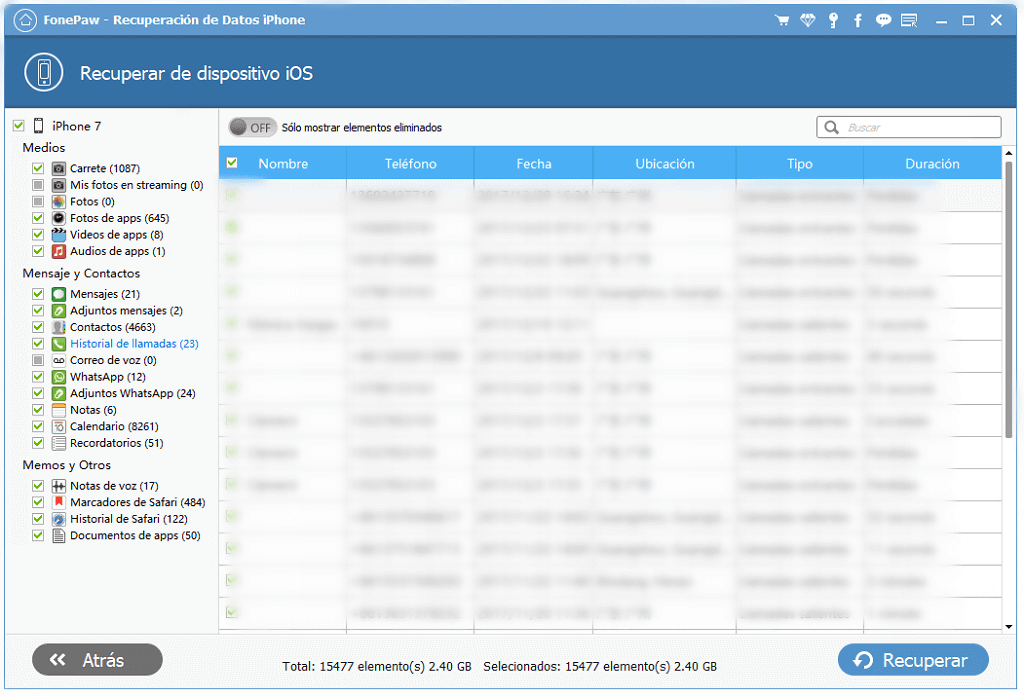Click the Fotos flower icon
1024x697 pixels.
coord(59,201)
